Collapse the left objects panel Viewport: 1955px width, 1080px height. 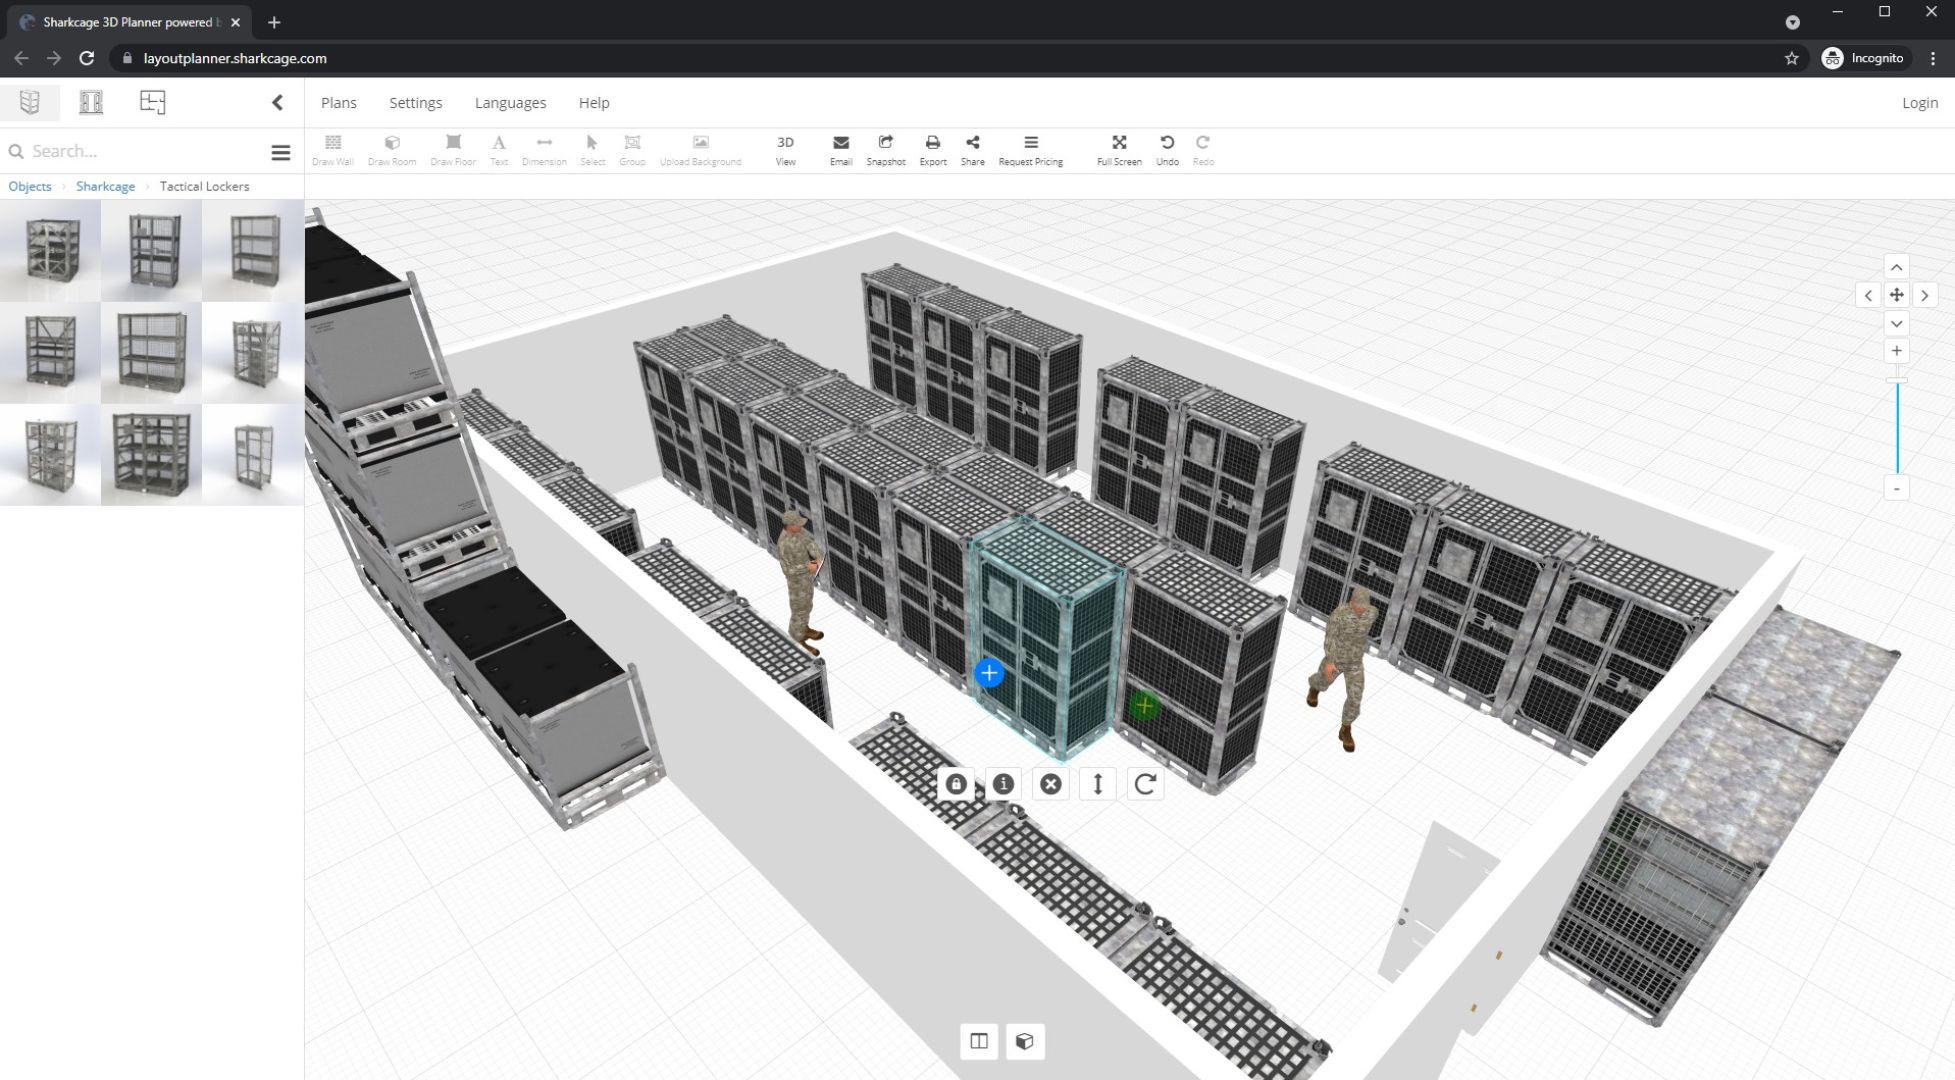pyautogui.click(x=278, y=101)
